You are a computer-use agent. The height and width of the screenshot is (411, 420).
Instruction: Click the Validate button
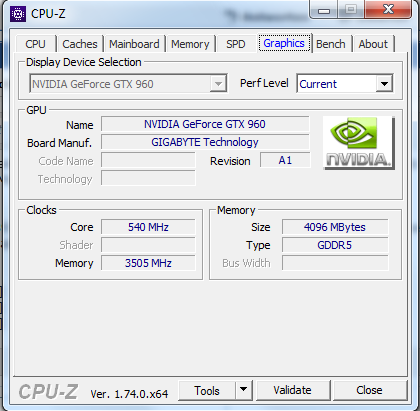pyautogui.click(x=293, y=390)
